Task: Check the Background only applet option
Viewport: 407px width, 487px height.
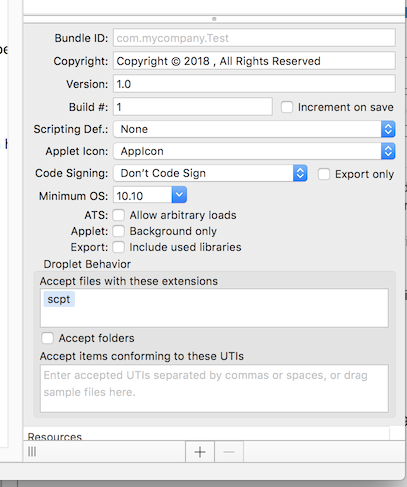Action: tap(118, 231)
